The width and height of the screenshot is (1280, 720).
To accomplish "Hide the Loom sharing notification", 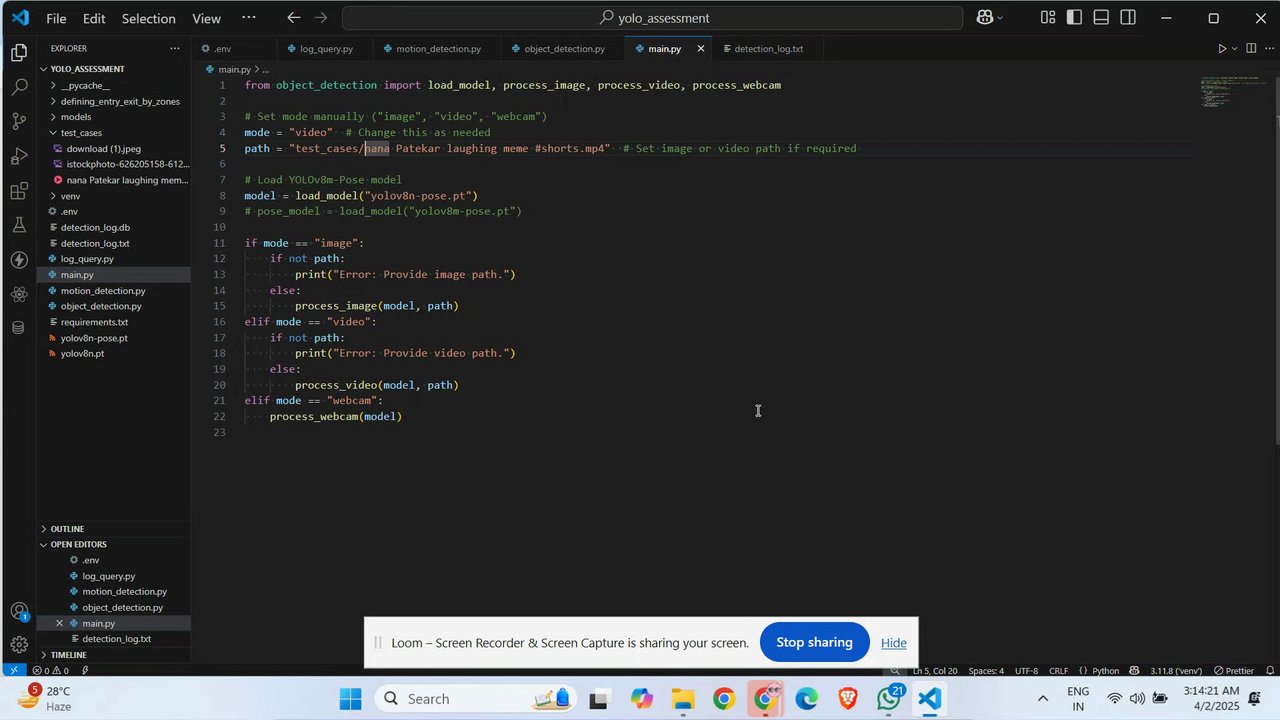I will 894,643.
